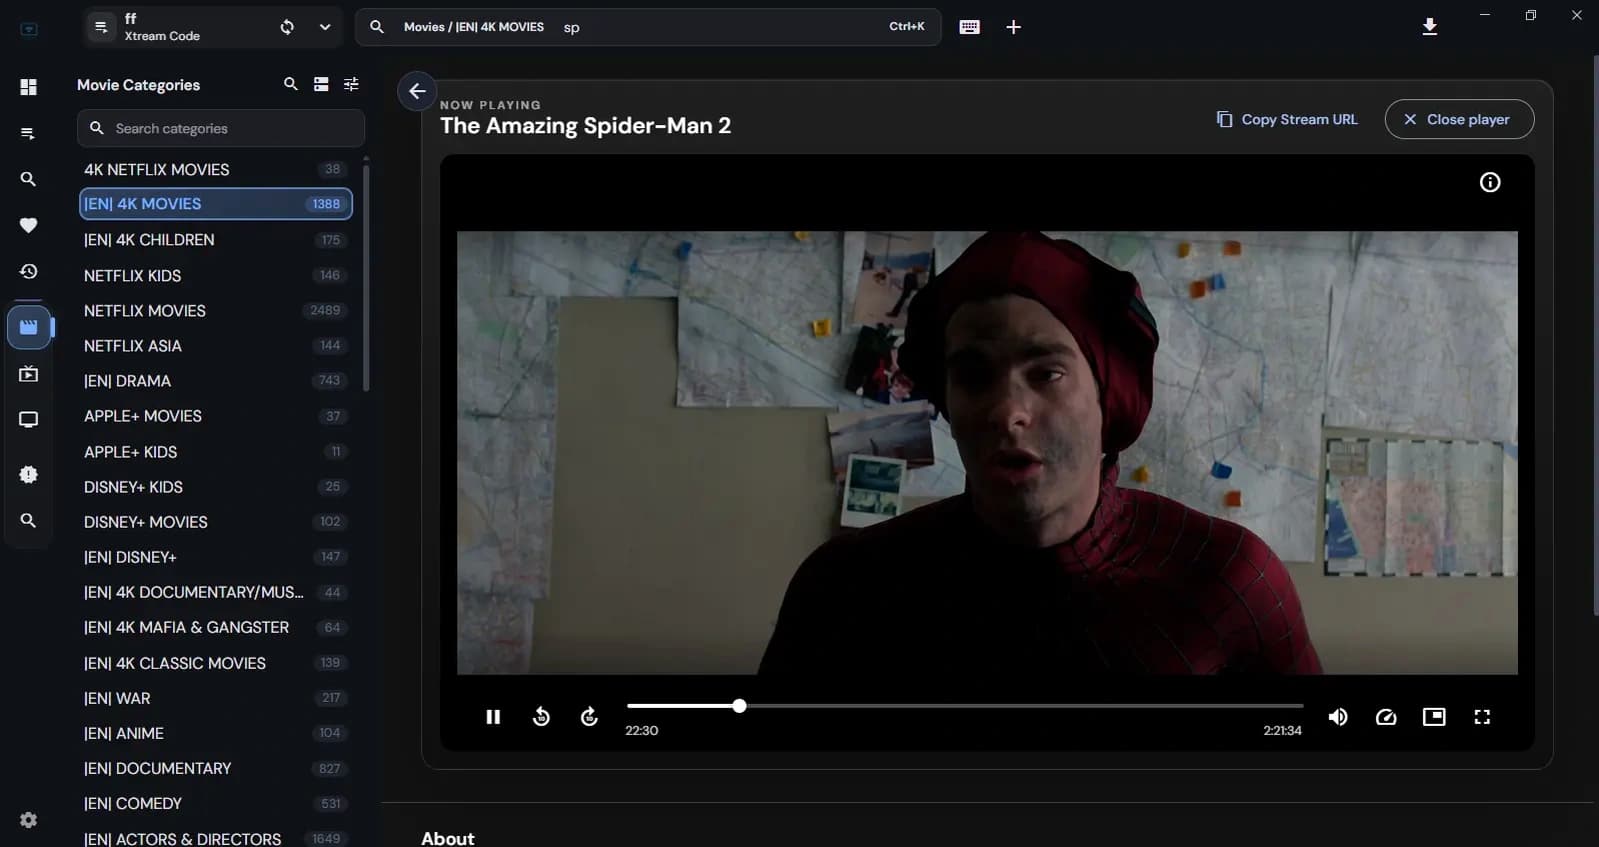Image resolution: width=1599 pixels, height=847 pixels.
Task: Seek using the video progress bar
Action: [965, 706]
